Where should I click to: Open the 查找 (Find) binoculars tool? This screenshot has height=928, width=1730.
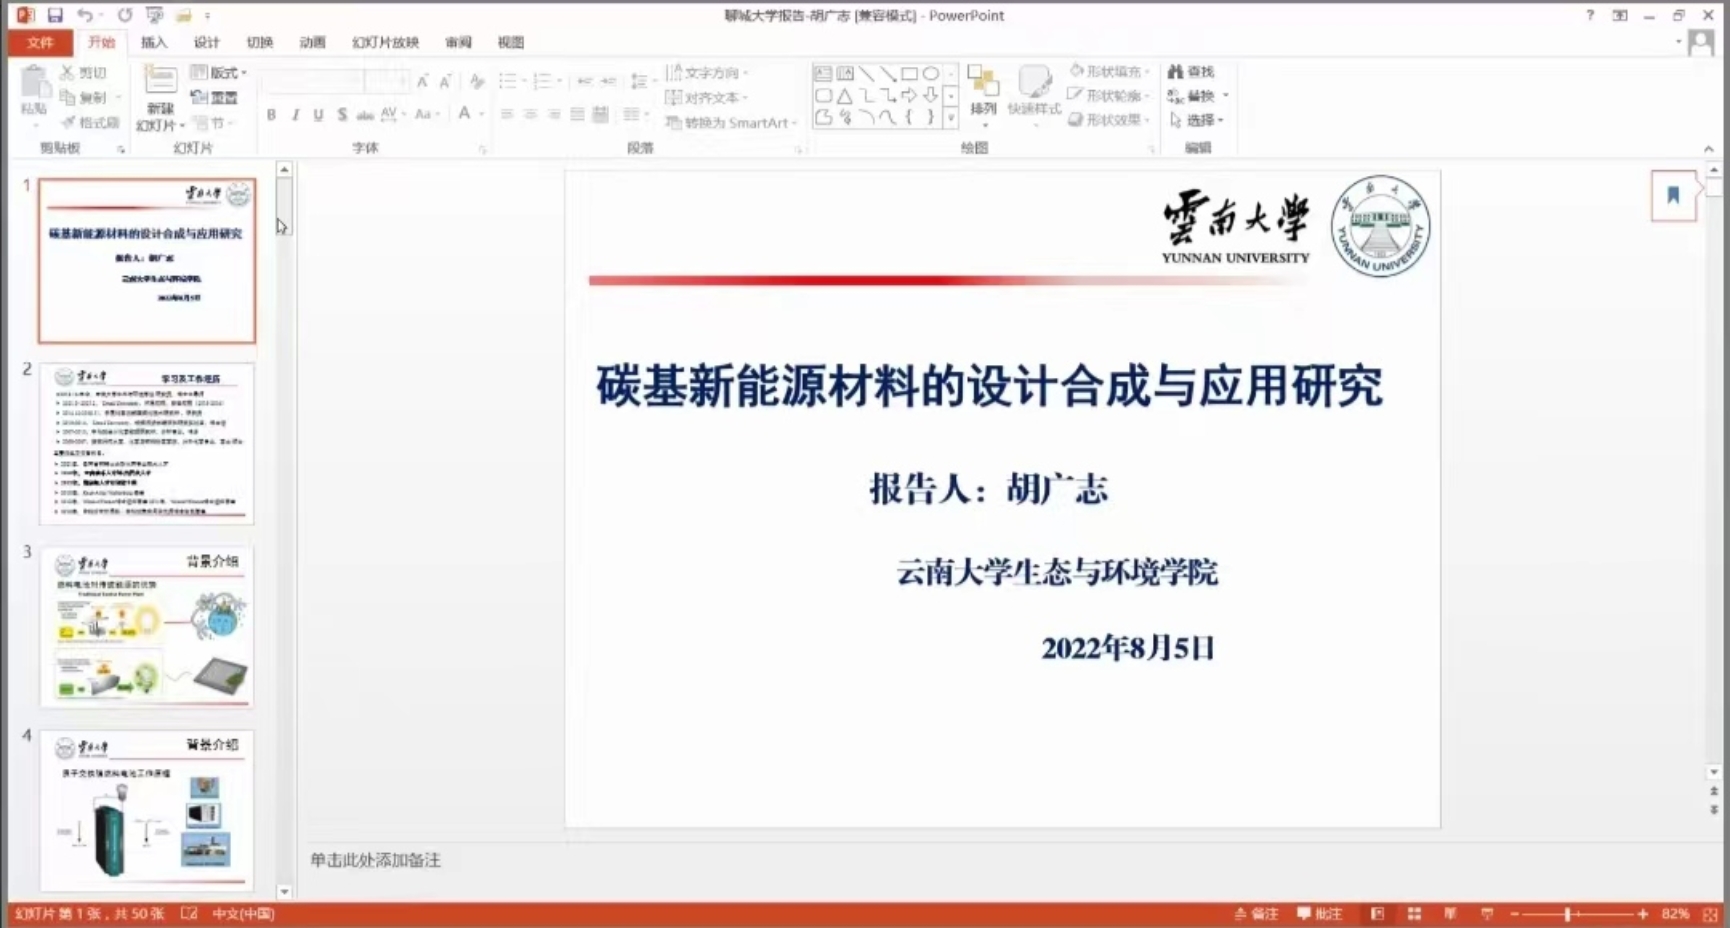[1190, 72]
